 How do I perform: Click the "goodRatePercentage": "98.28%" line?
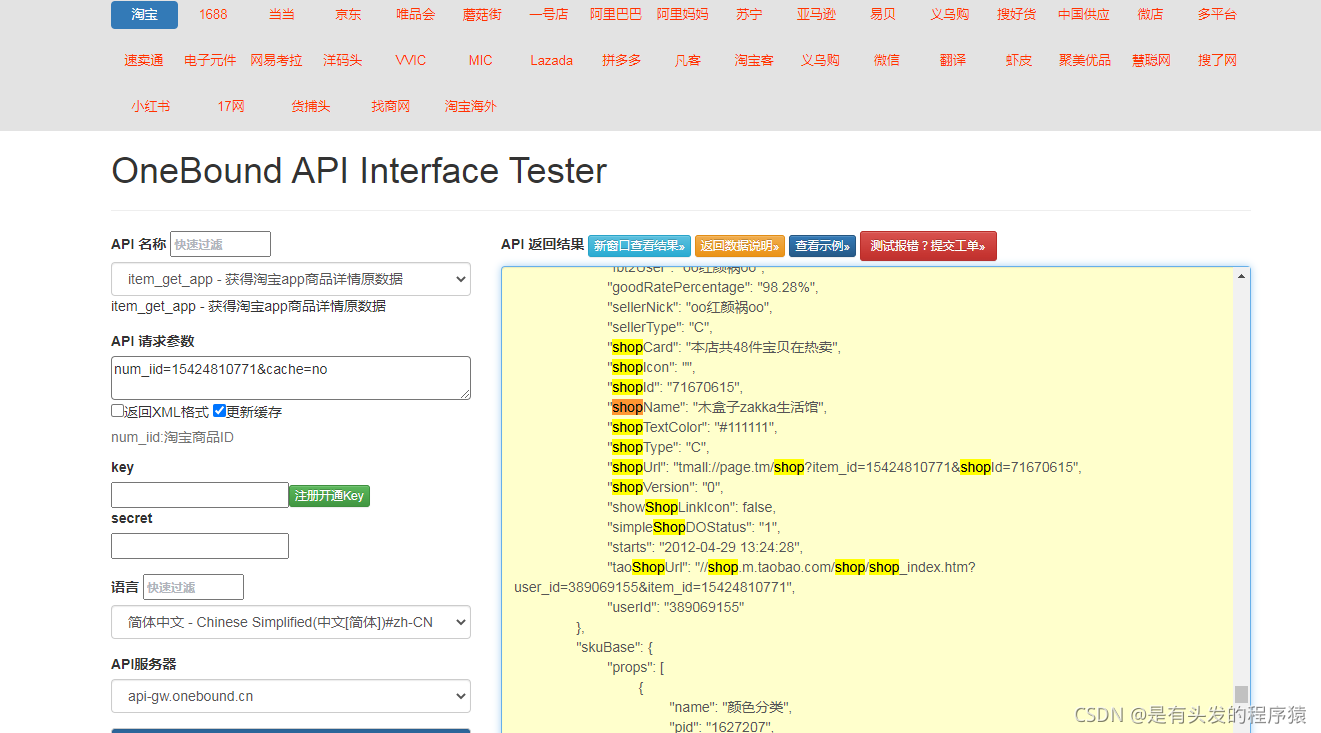[x=713, y=287]
